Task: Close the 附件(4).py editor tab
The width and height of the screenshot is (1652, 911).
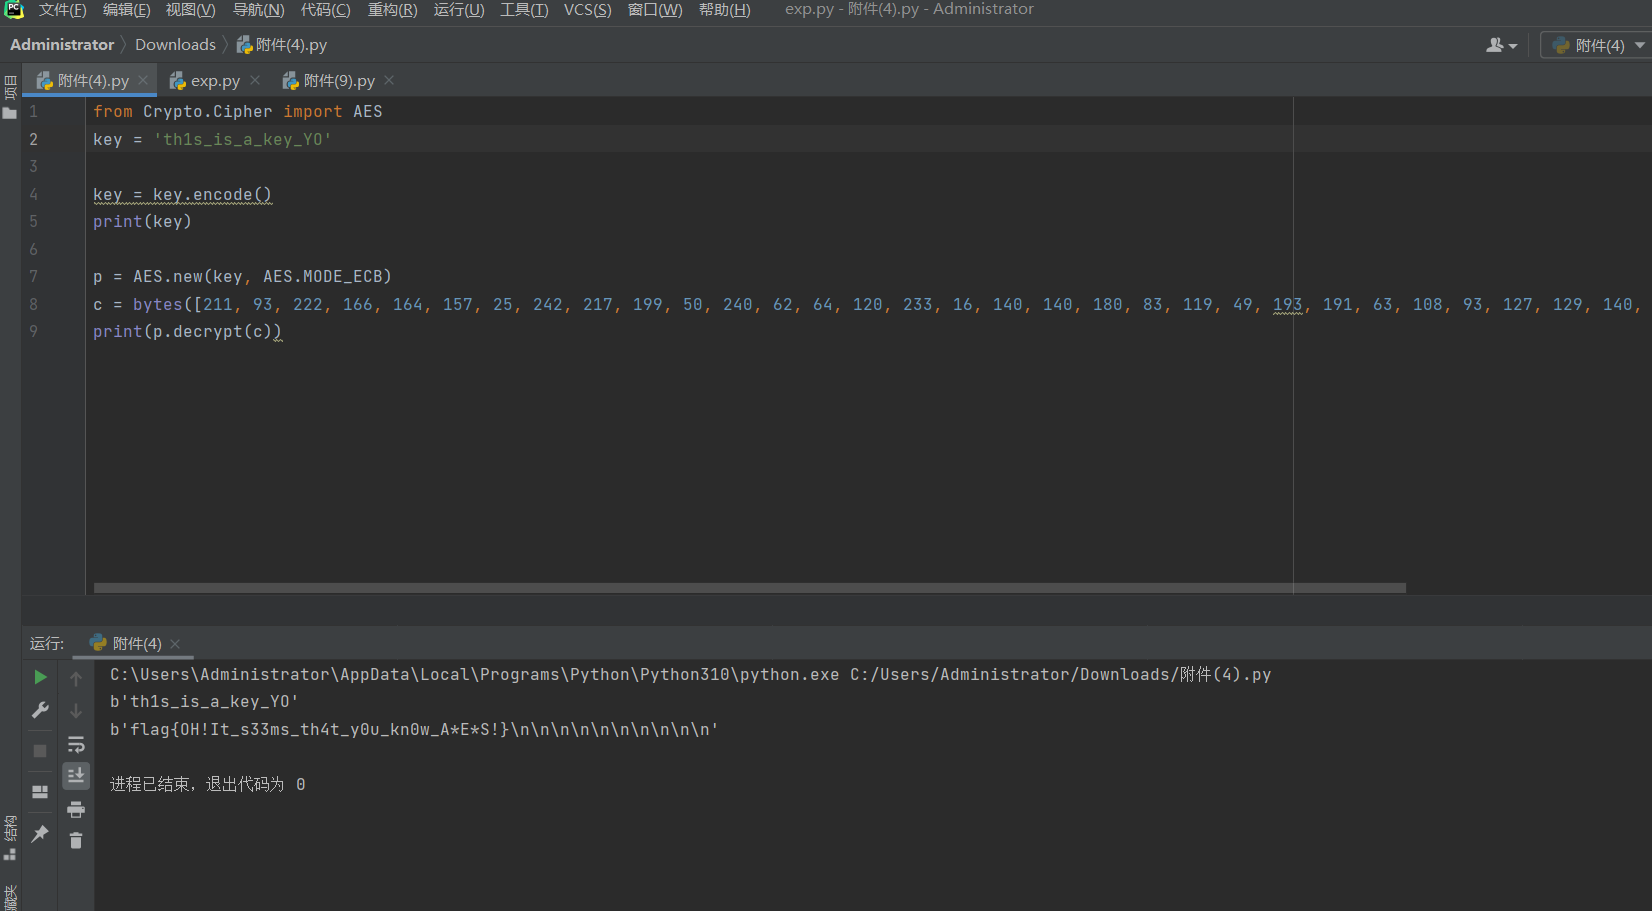Action: coord(143,80)
